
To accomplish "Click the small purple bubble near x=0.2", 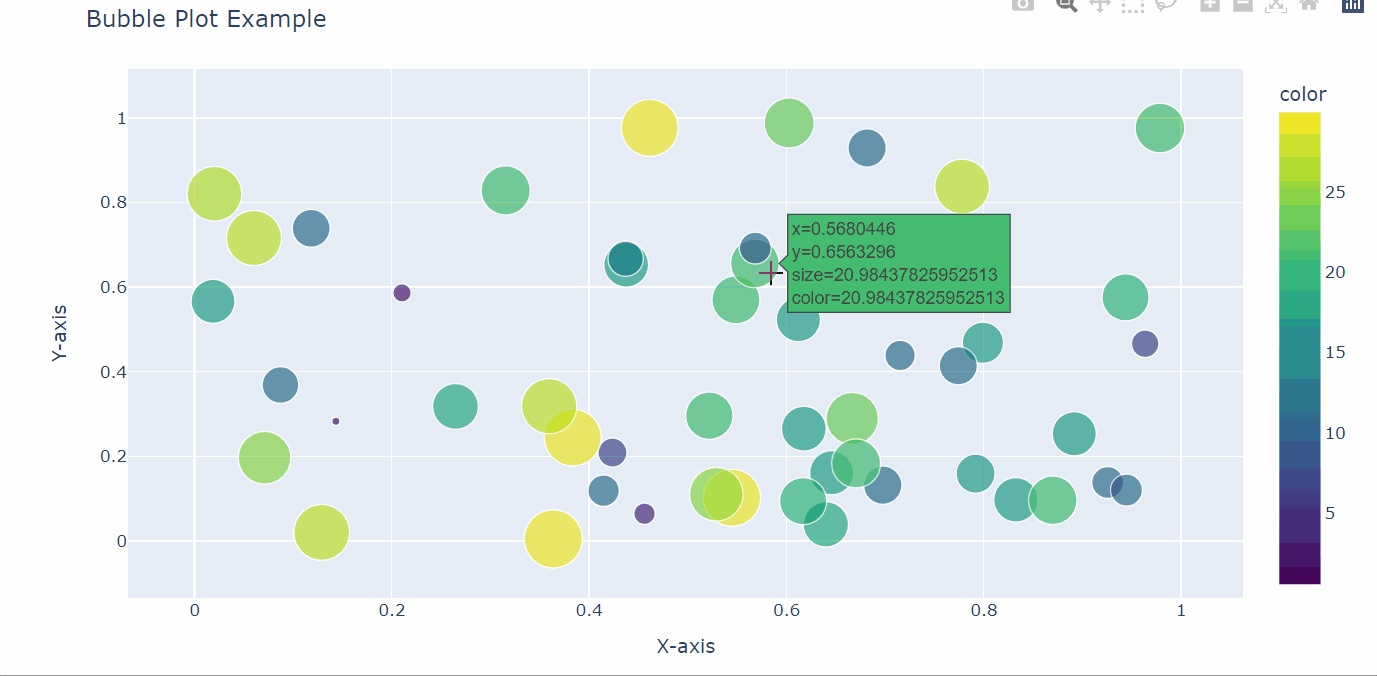I will (402, 293).
